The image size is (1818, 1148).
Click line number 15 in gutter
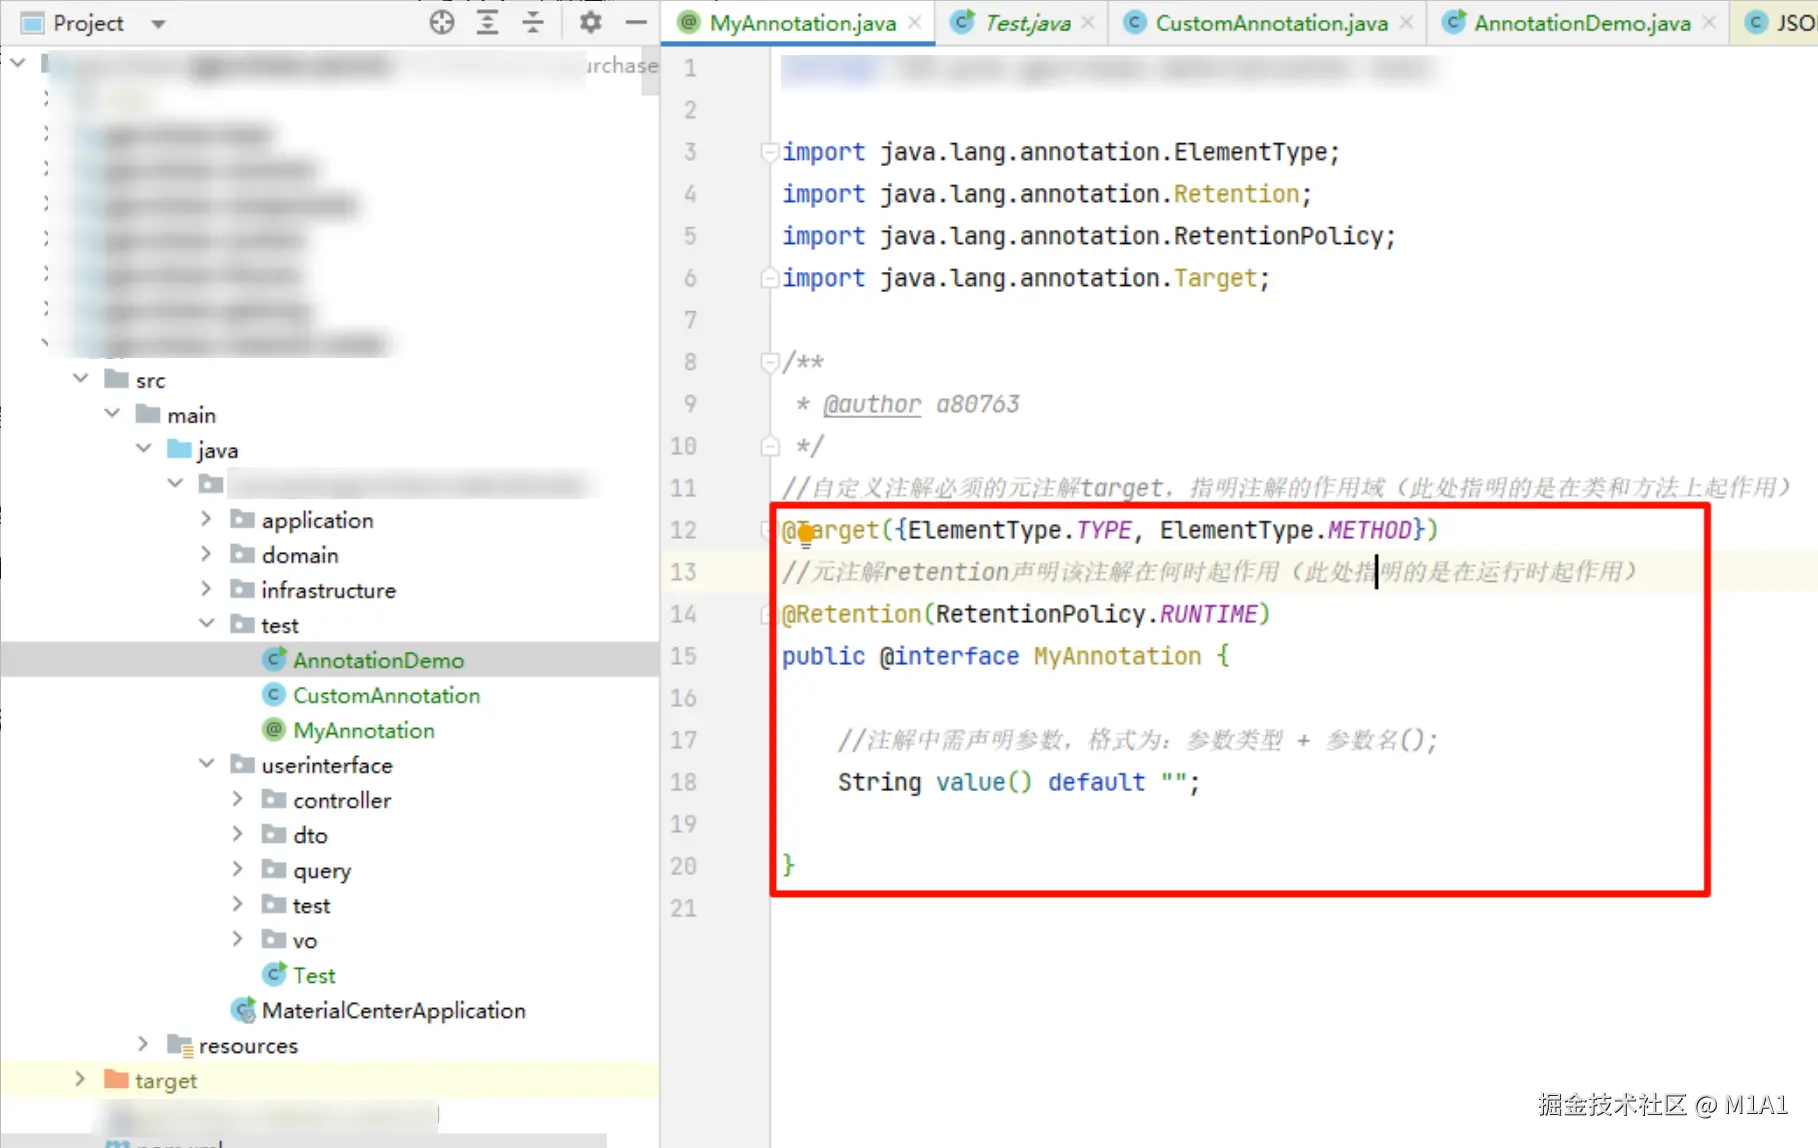click(x=683, y=656)
